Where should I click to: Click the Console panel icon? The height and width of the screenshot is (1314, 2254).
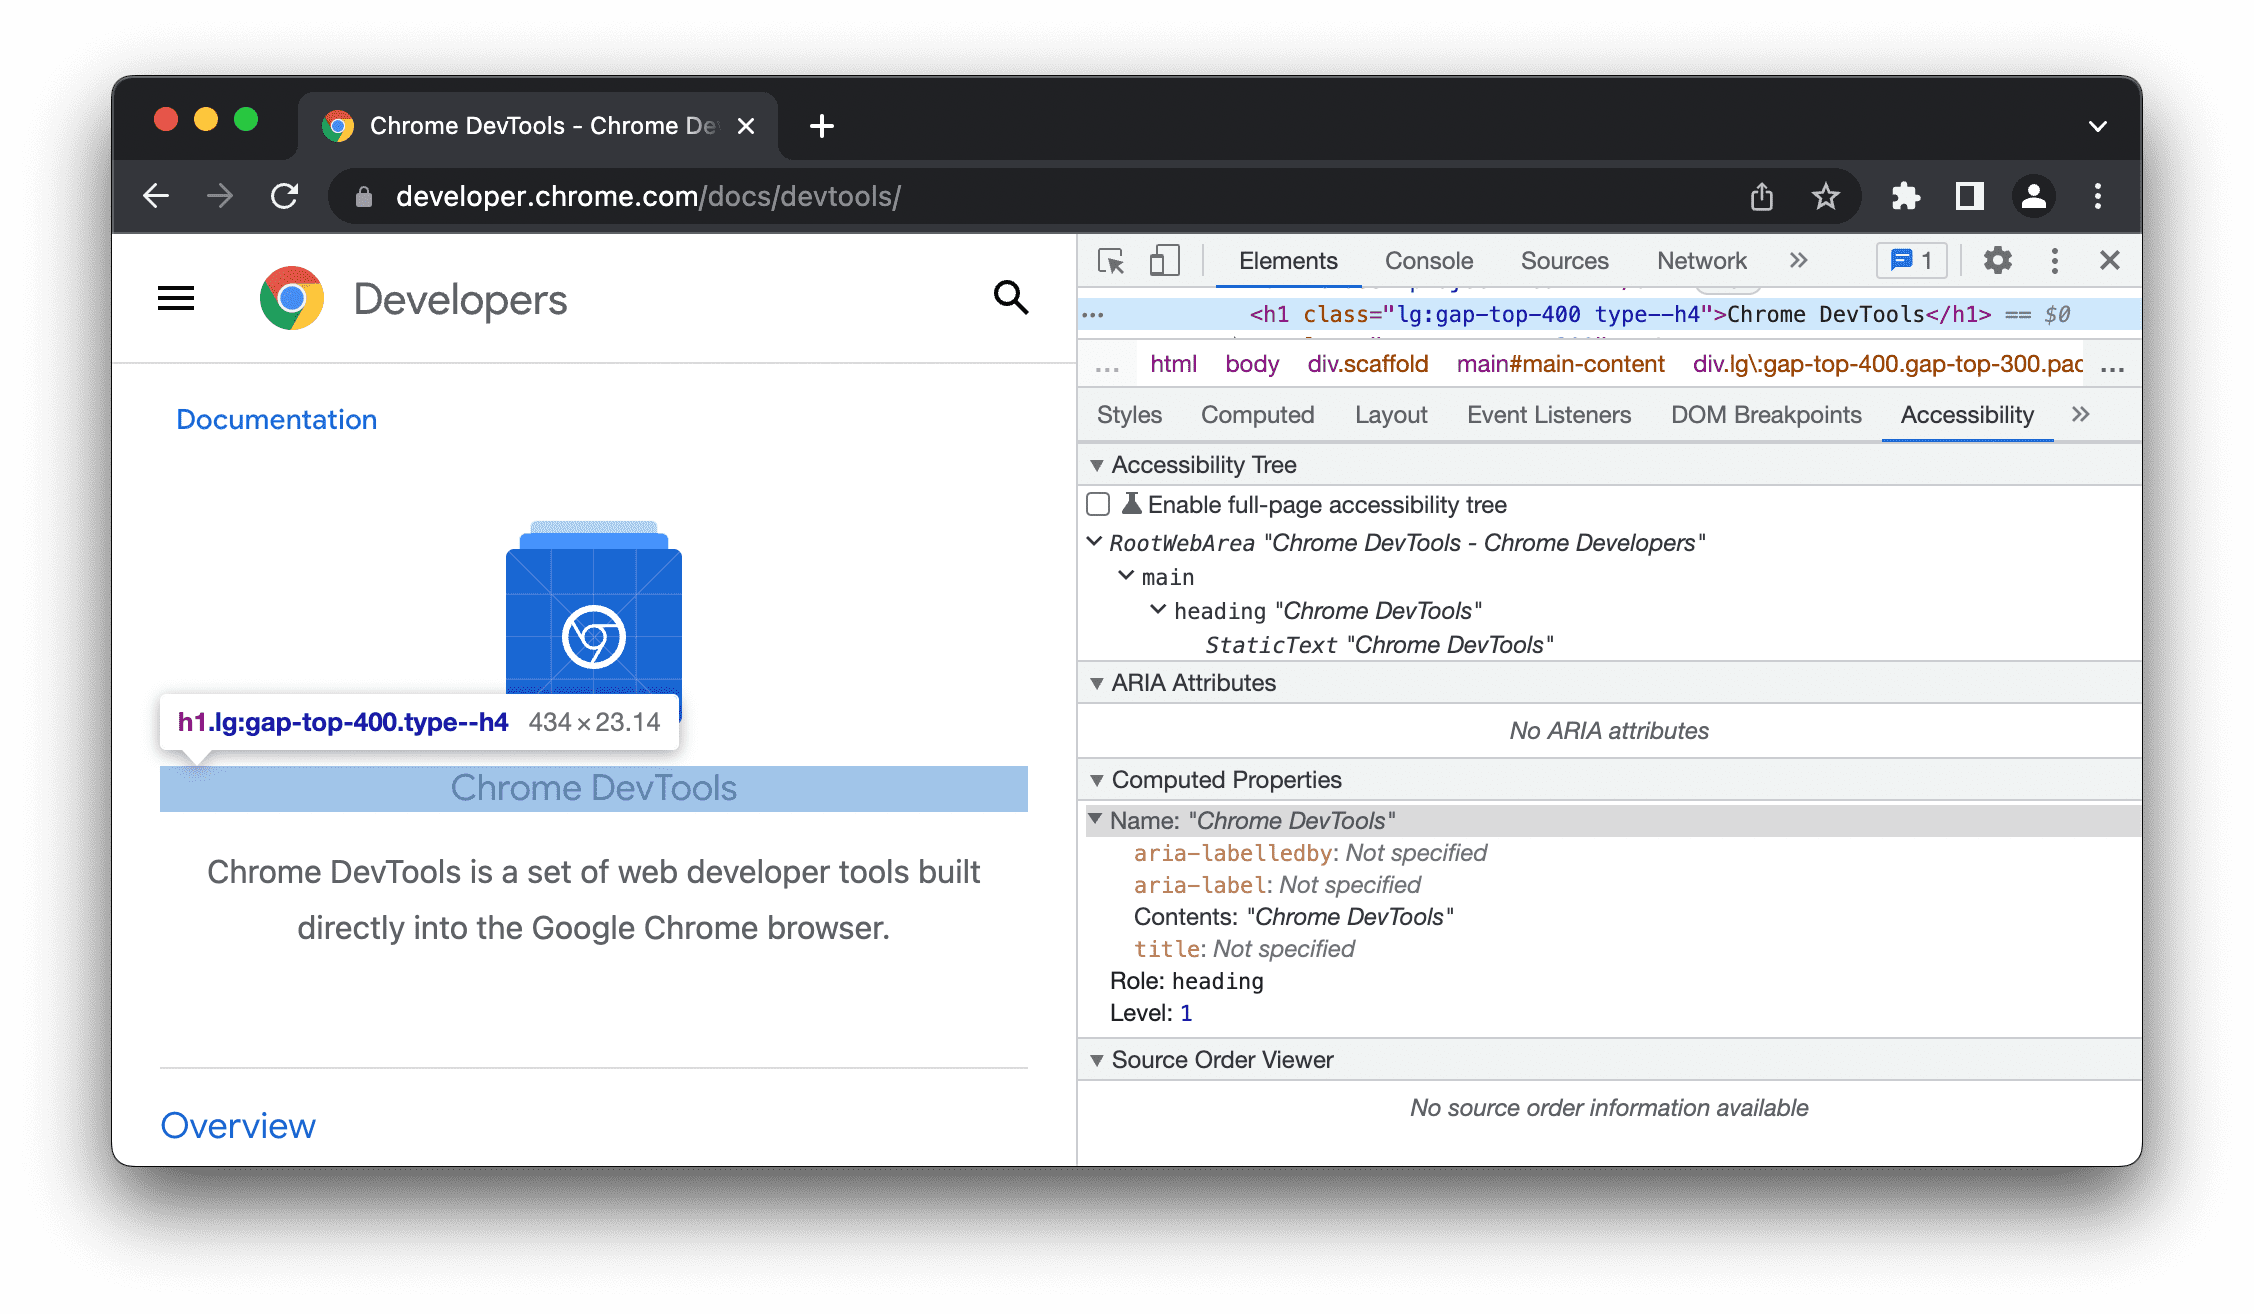[x=1427, y=260]
